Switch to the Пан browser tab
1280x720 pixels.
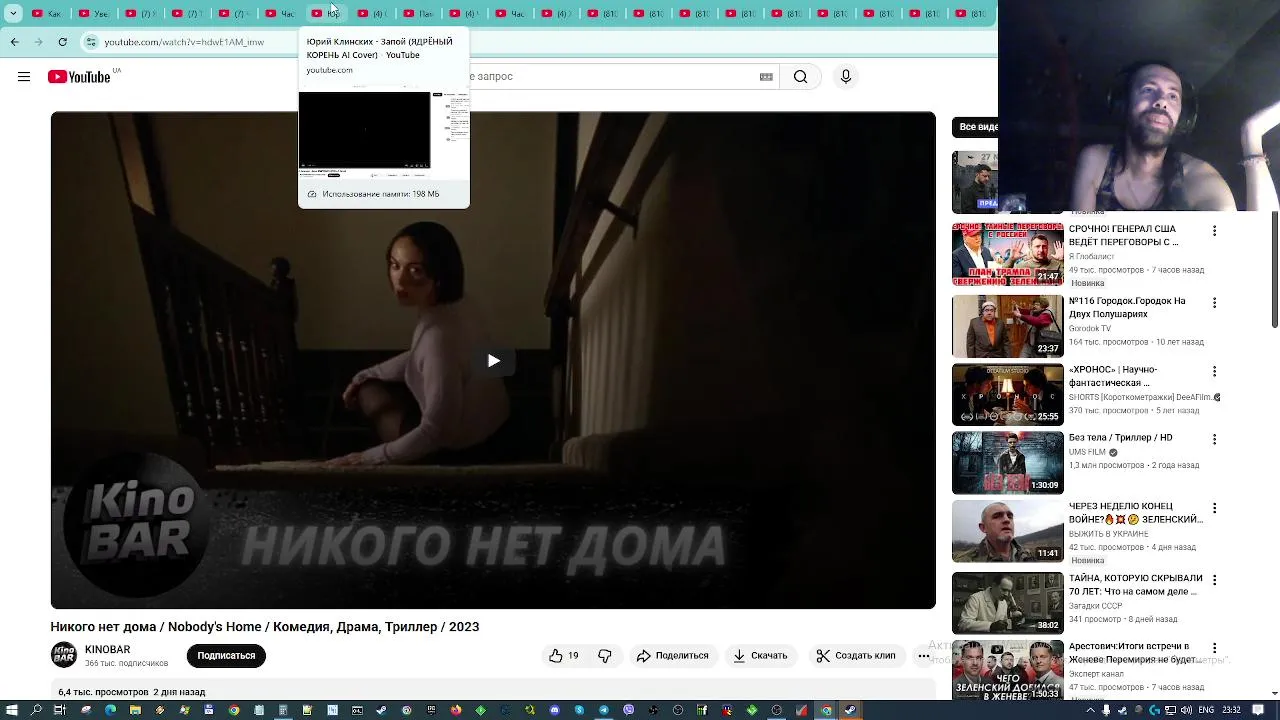coord(418,14)
